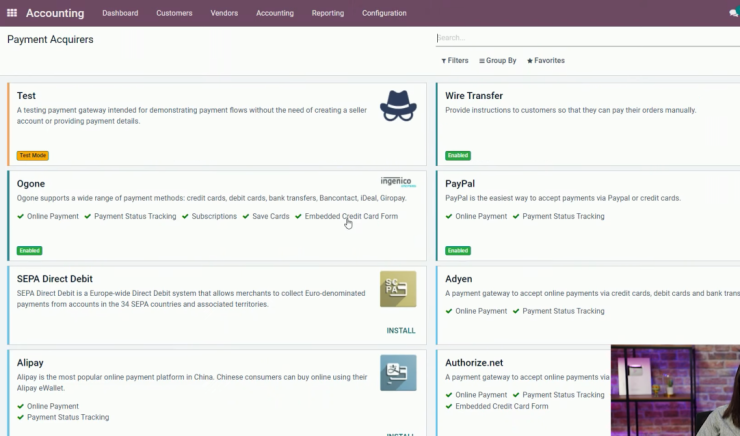Open the Configuration menu
This screenshot has height=436, width=740.
384,13
